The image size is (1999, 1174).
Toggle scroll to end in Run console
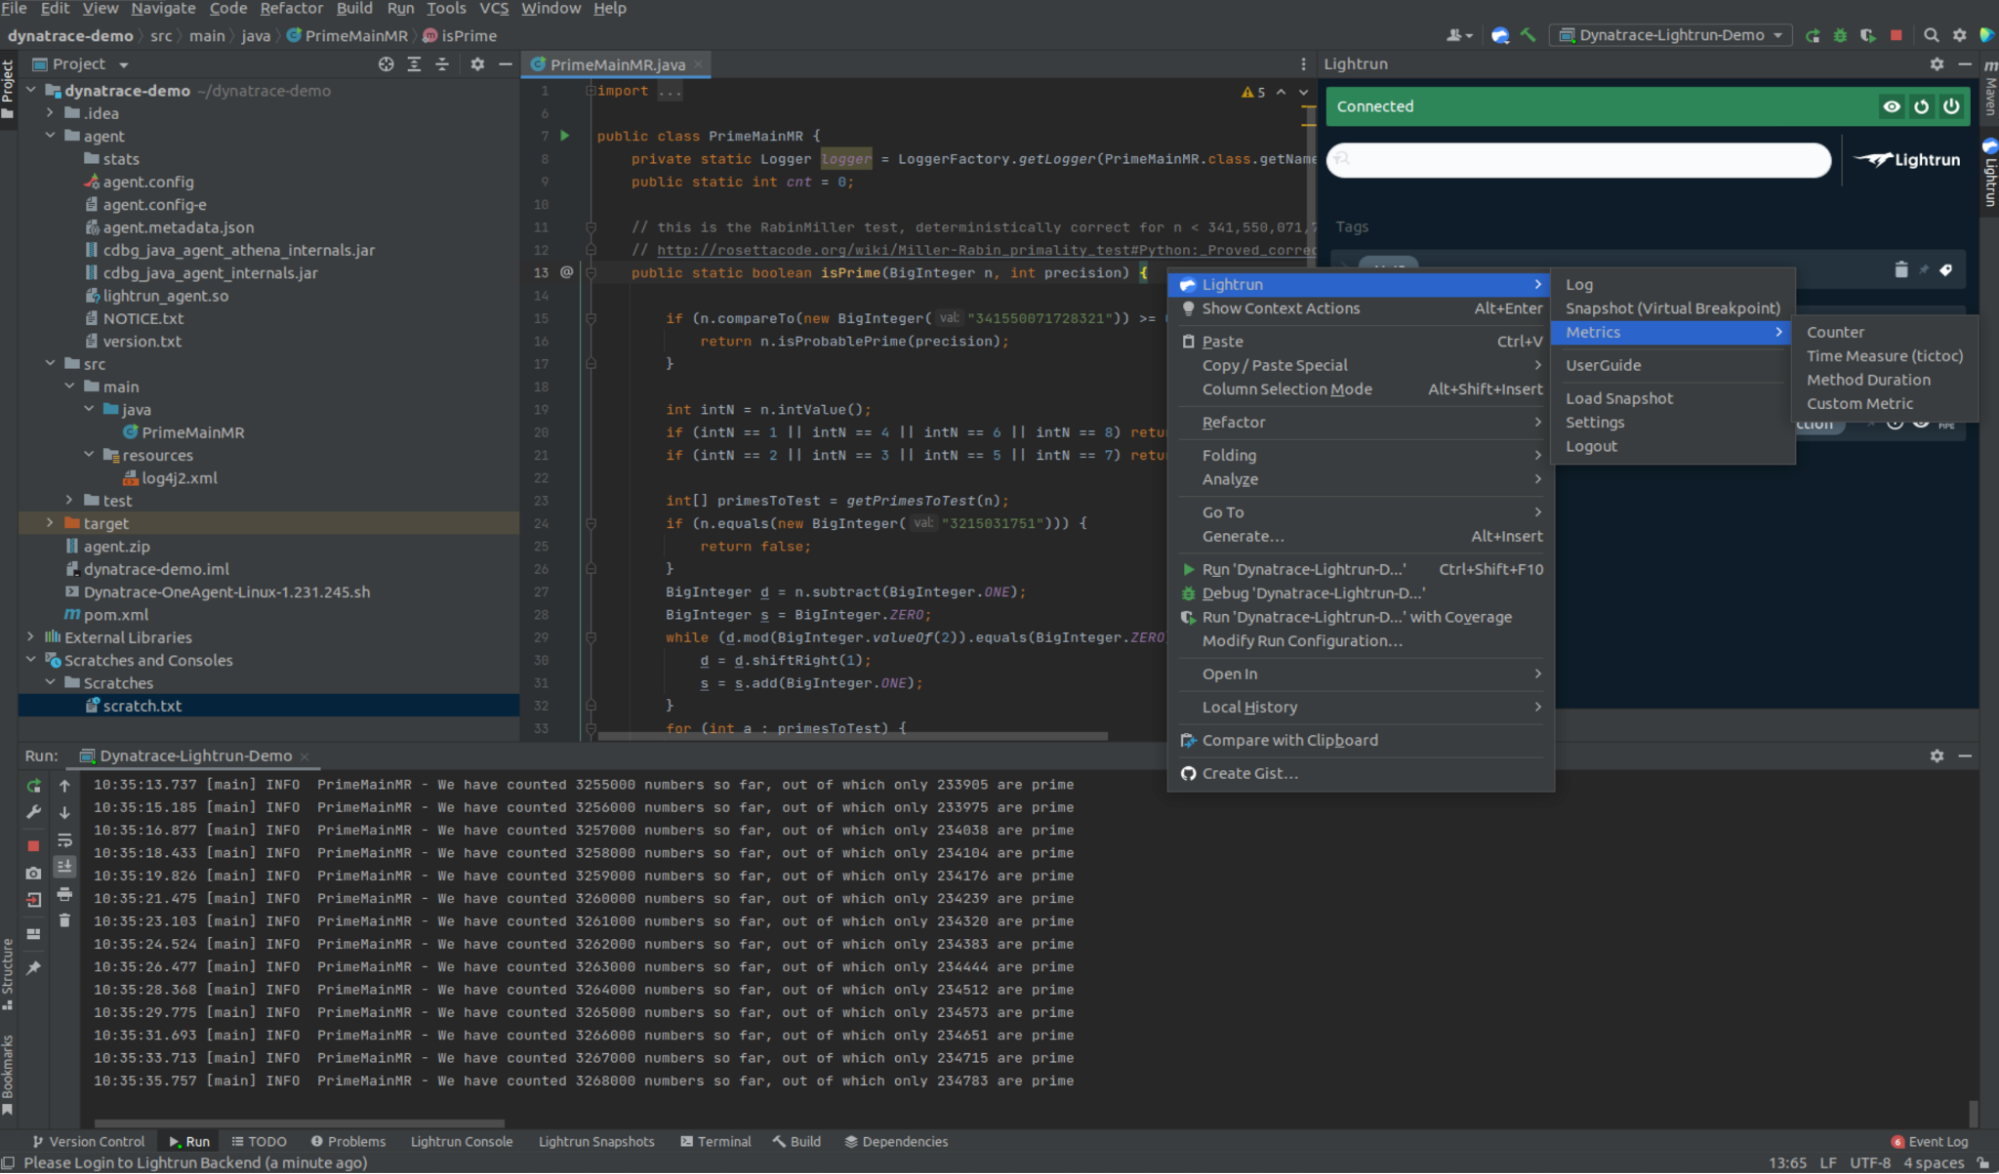(x=64, y=866)
